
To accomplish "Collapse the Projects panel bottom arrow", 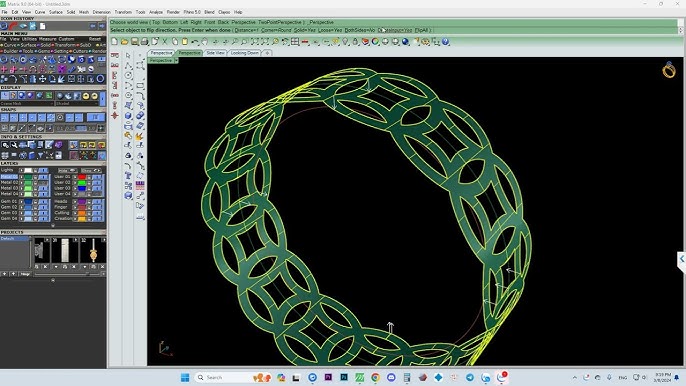I will (53, 280).
